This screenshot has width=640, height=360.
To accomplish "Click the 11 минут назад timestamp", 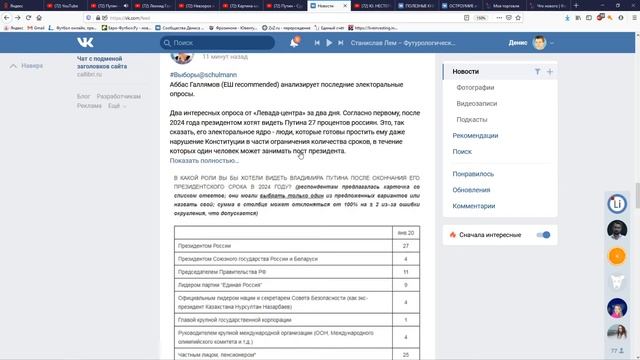I will click(225, 57).
